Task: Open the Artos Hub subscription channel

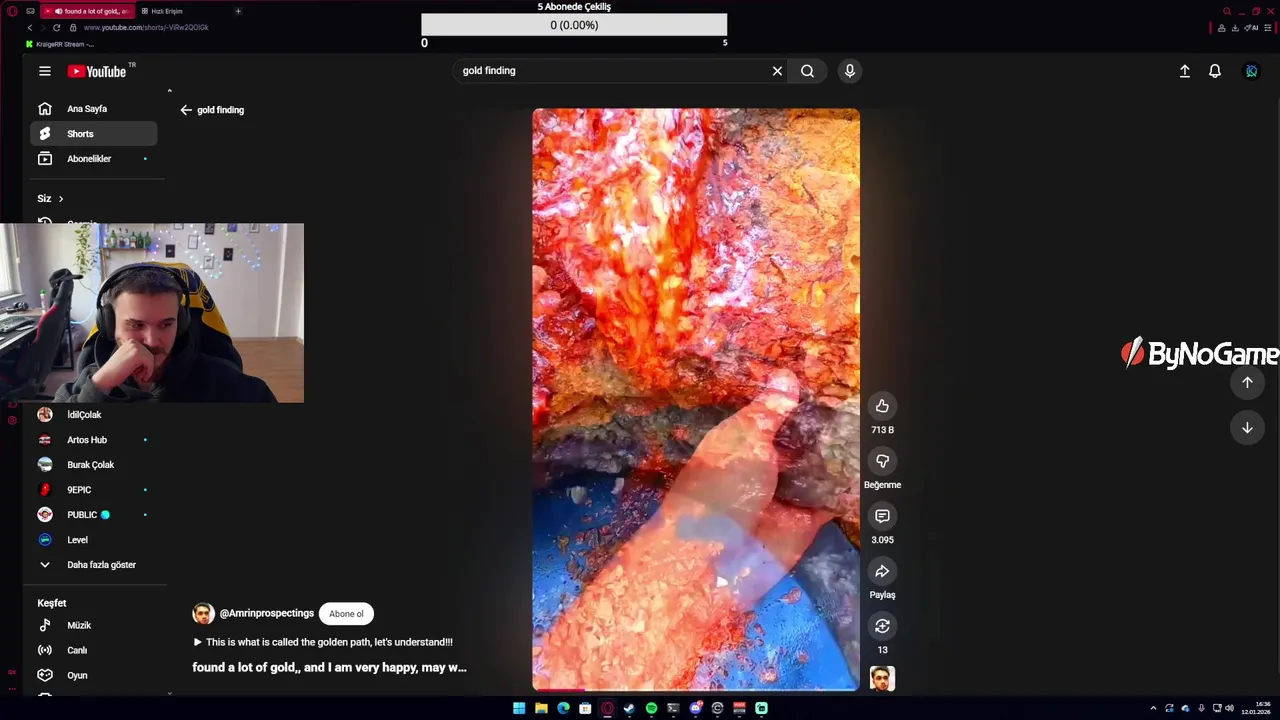Action: point(94,440)
